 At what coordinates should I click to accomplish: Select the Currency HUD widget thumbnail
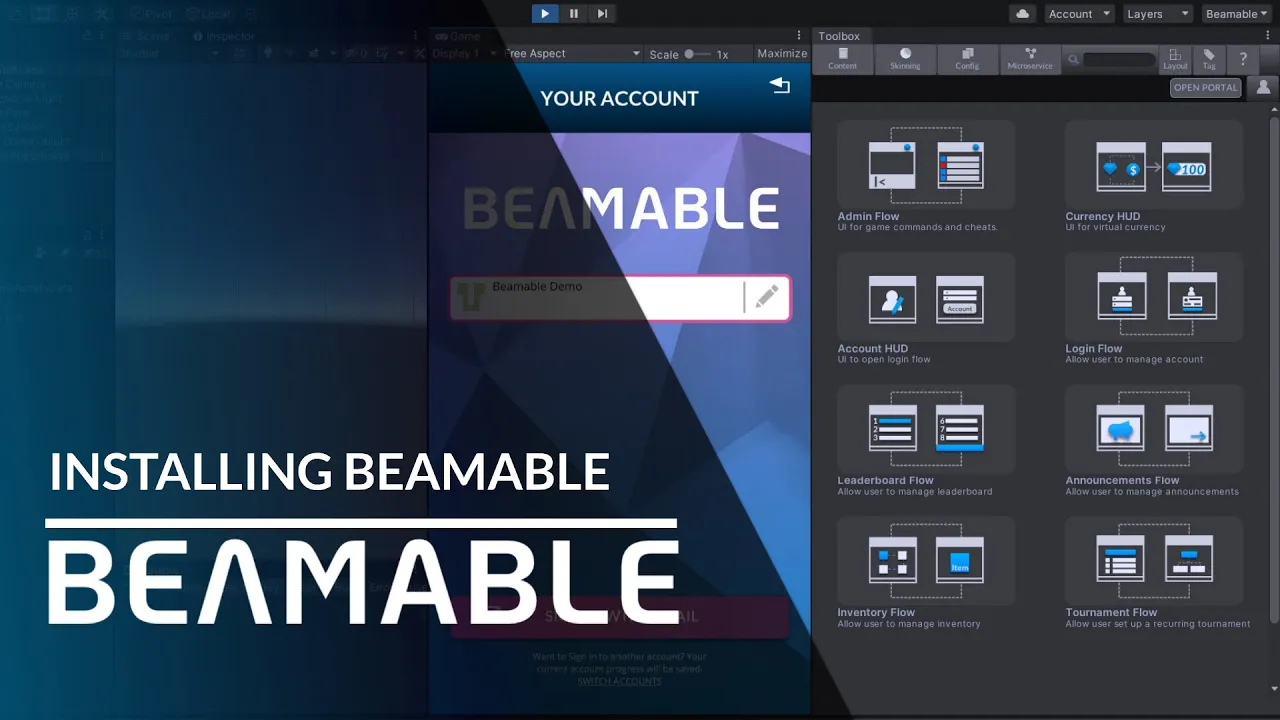1154,165
